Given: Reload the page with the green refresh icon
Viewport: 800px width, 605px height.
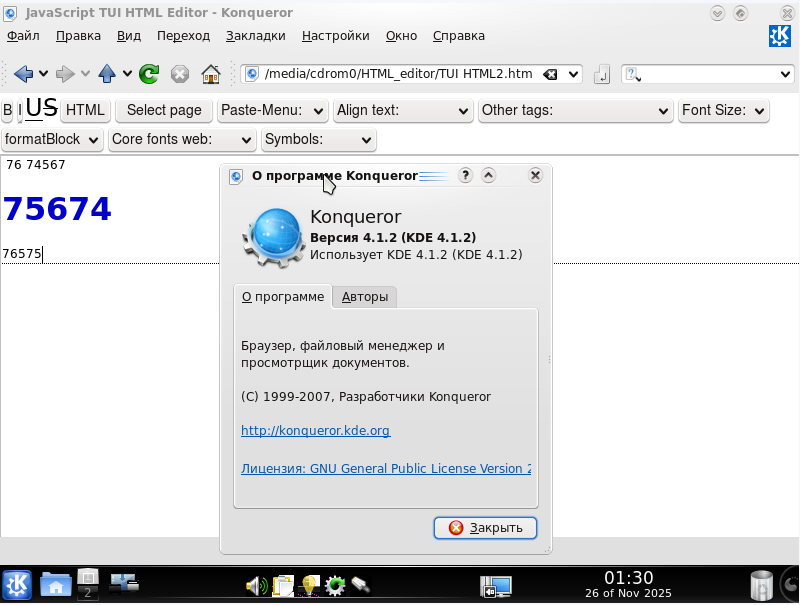Looking at the screenshot, I should [x=149, y=74].
